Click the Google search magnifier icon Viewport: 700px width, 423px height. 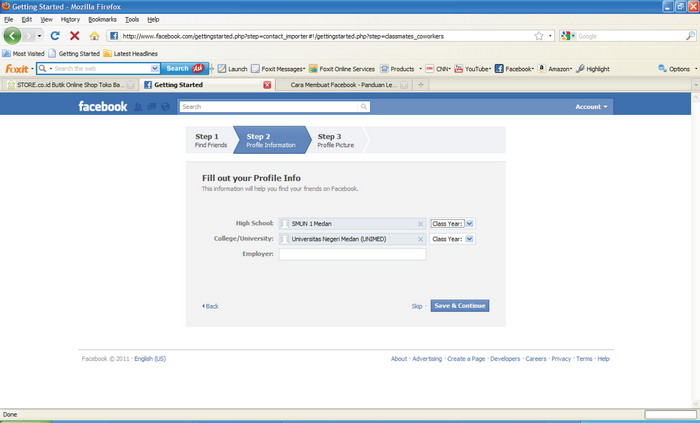[x=690, y=36]
